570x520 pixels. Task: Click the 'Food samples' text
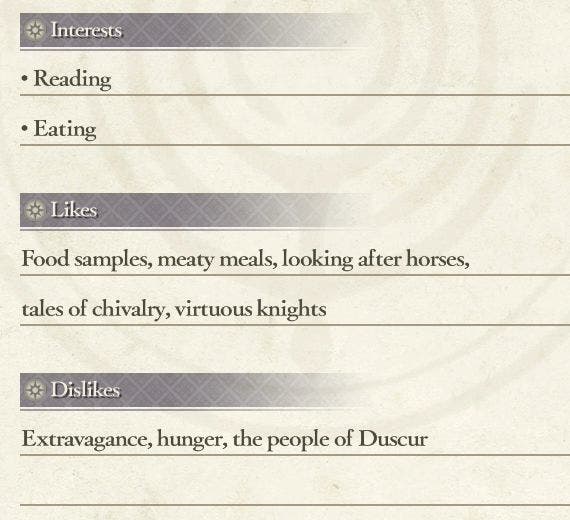pos(85,260)
